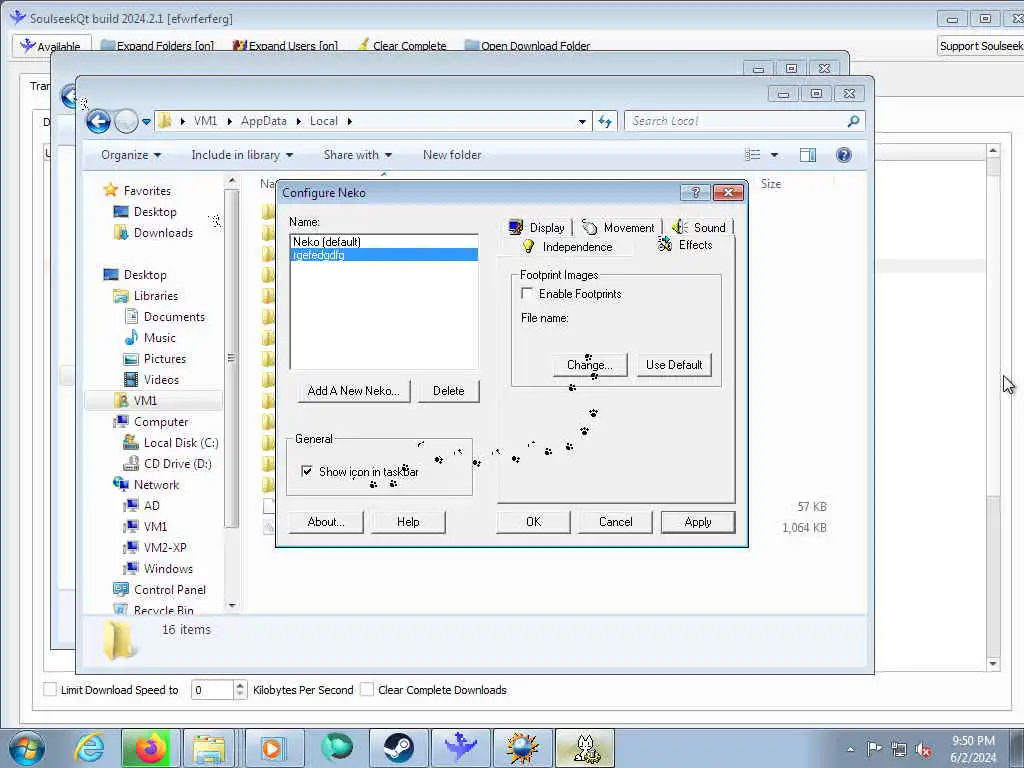Toggle Limit Download Speed to checkbox in Soulseek
The height and width of the screenshot is (768, 1024).
(50, 689)
